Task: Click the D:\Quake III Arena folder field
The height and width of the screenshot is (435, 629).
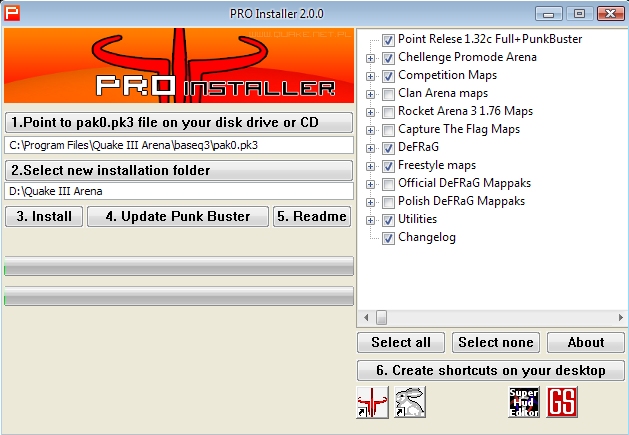Action: (179, 191)
